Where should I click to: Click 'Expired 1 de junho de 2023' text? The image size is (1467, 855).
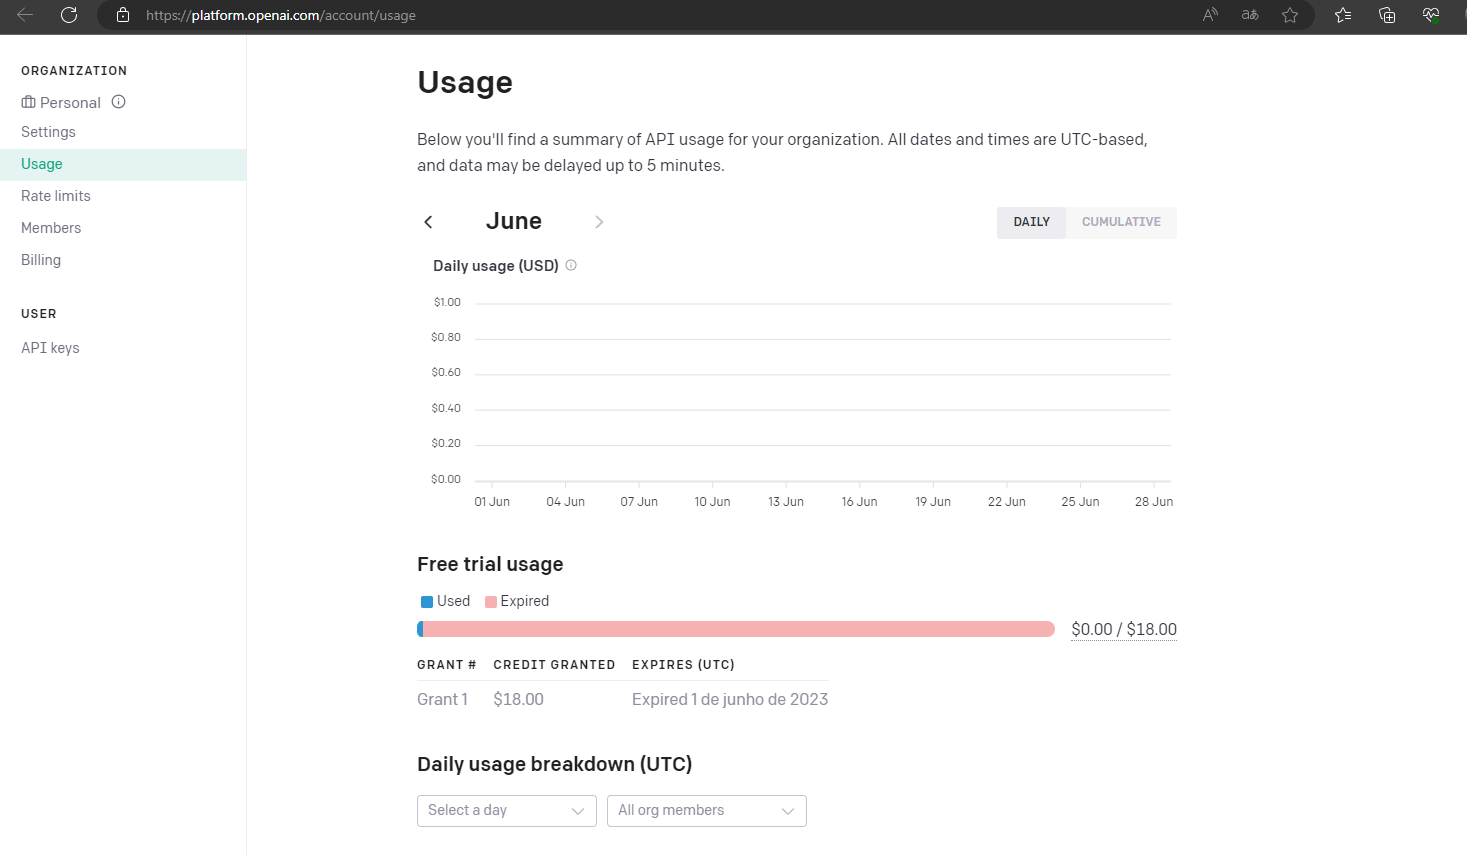point(730,699)
